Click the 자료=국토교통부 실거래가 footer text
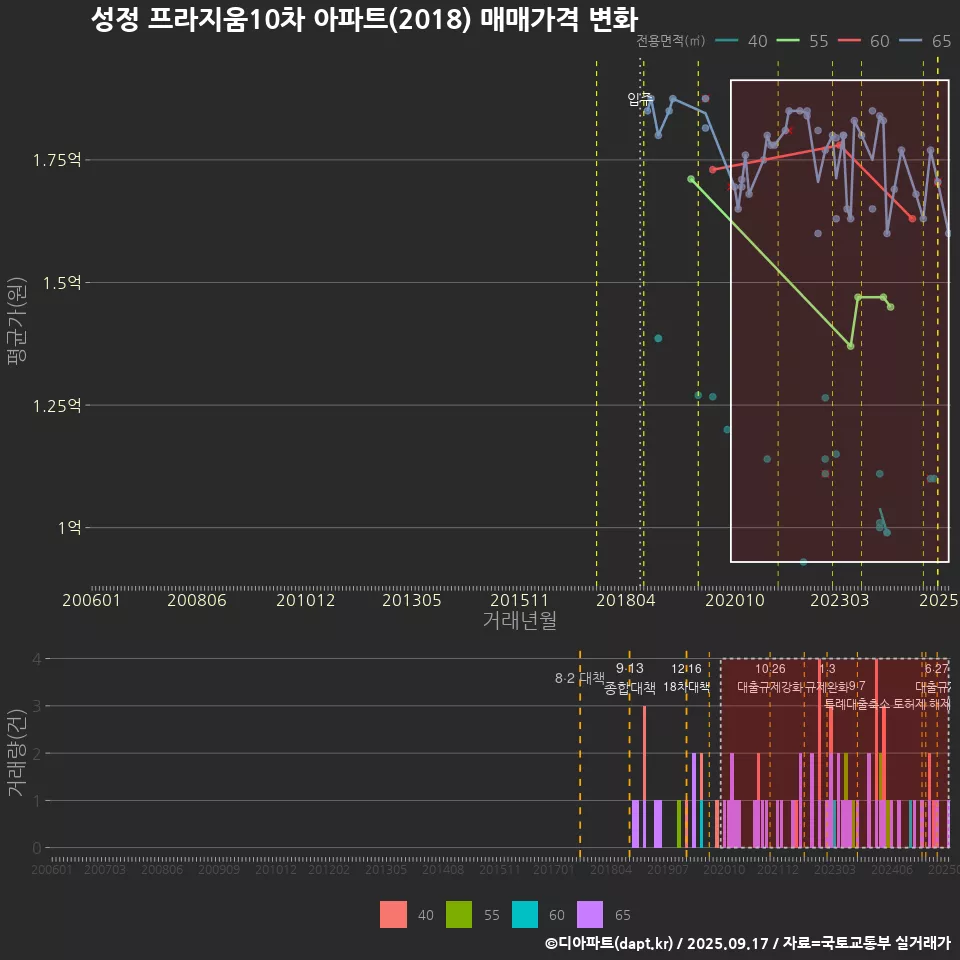 coord(866,943)
